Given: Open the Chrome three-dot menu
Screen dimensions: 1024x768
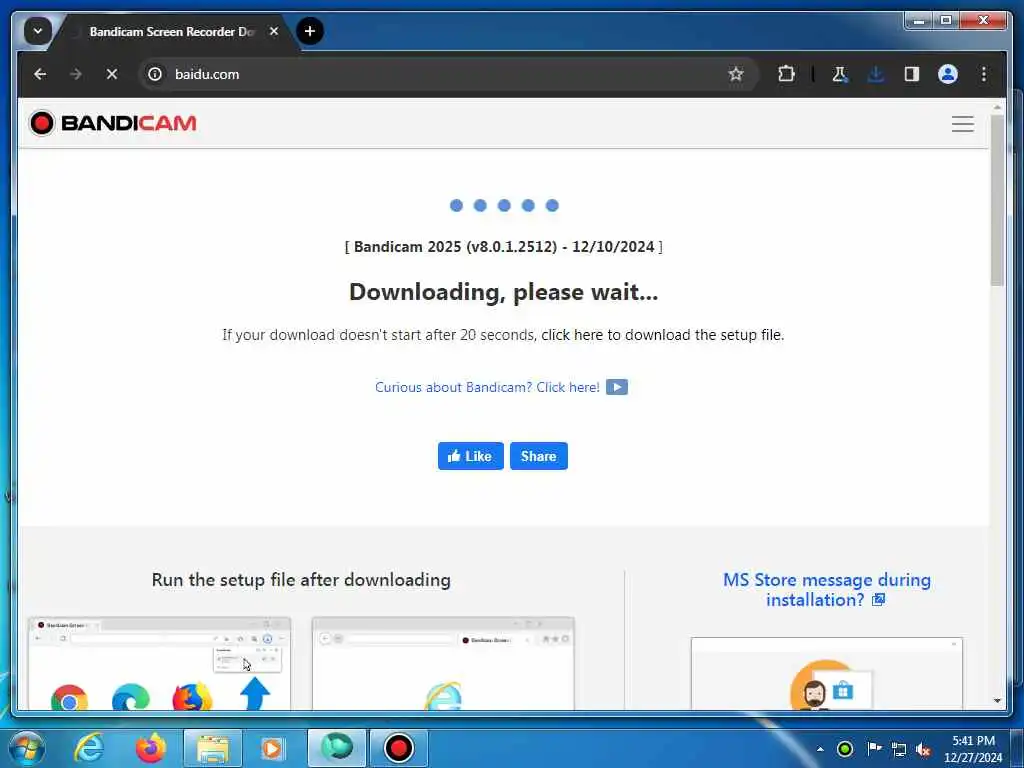Looking at the screenshot, I should click(x=984, y=74).
